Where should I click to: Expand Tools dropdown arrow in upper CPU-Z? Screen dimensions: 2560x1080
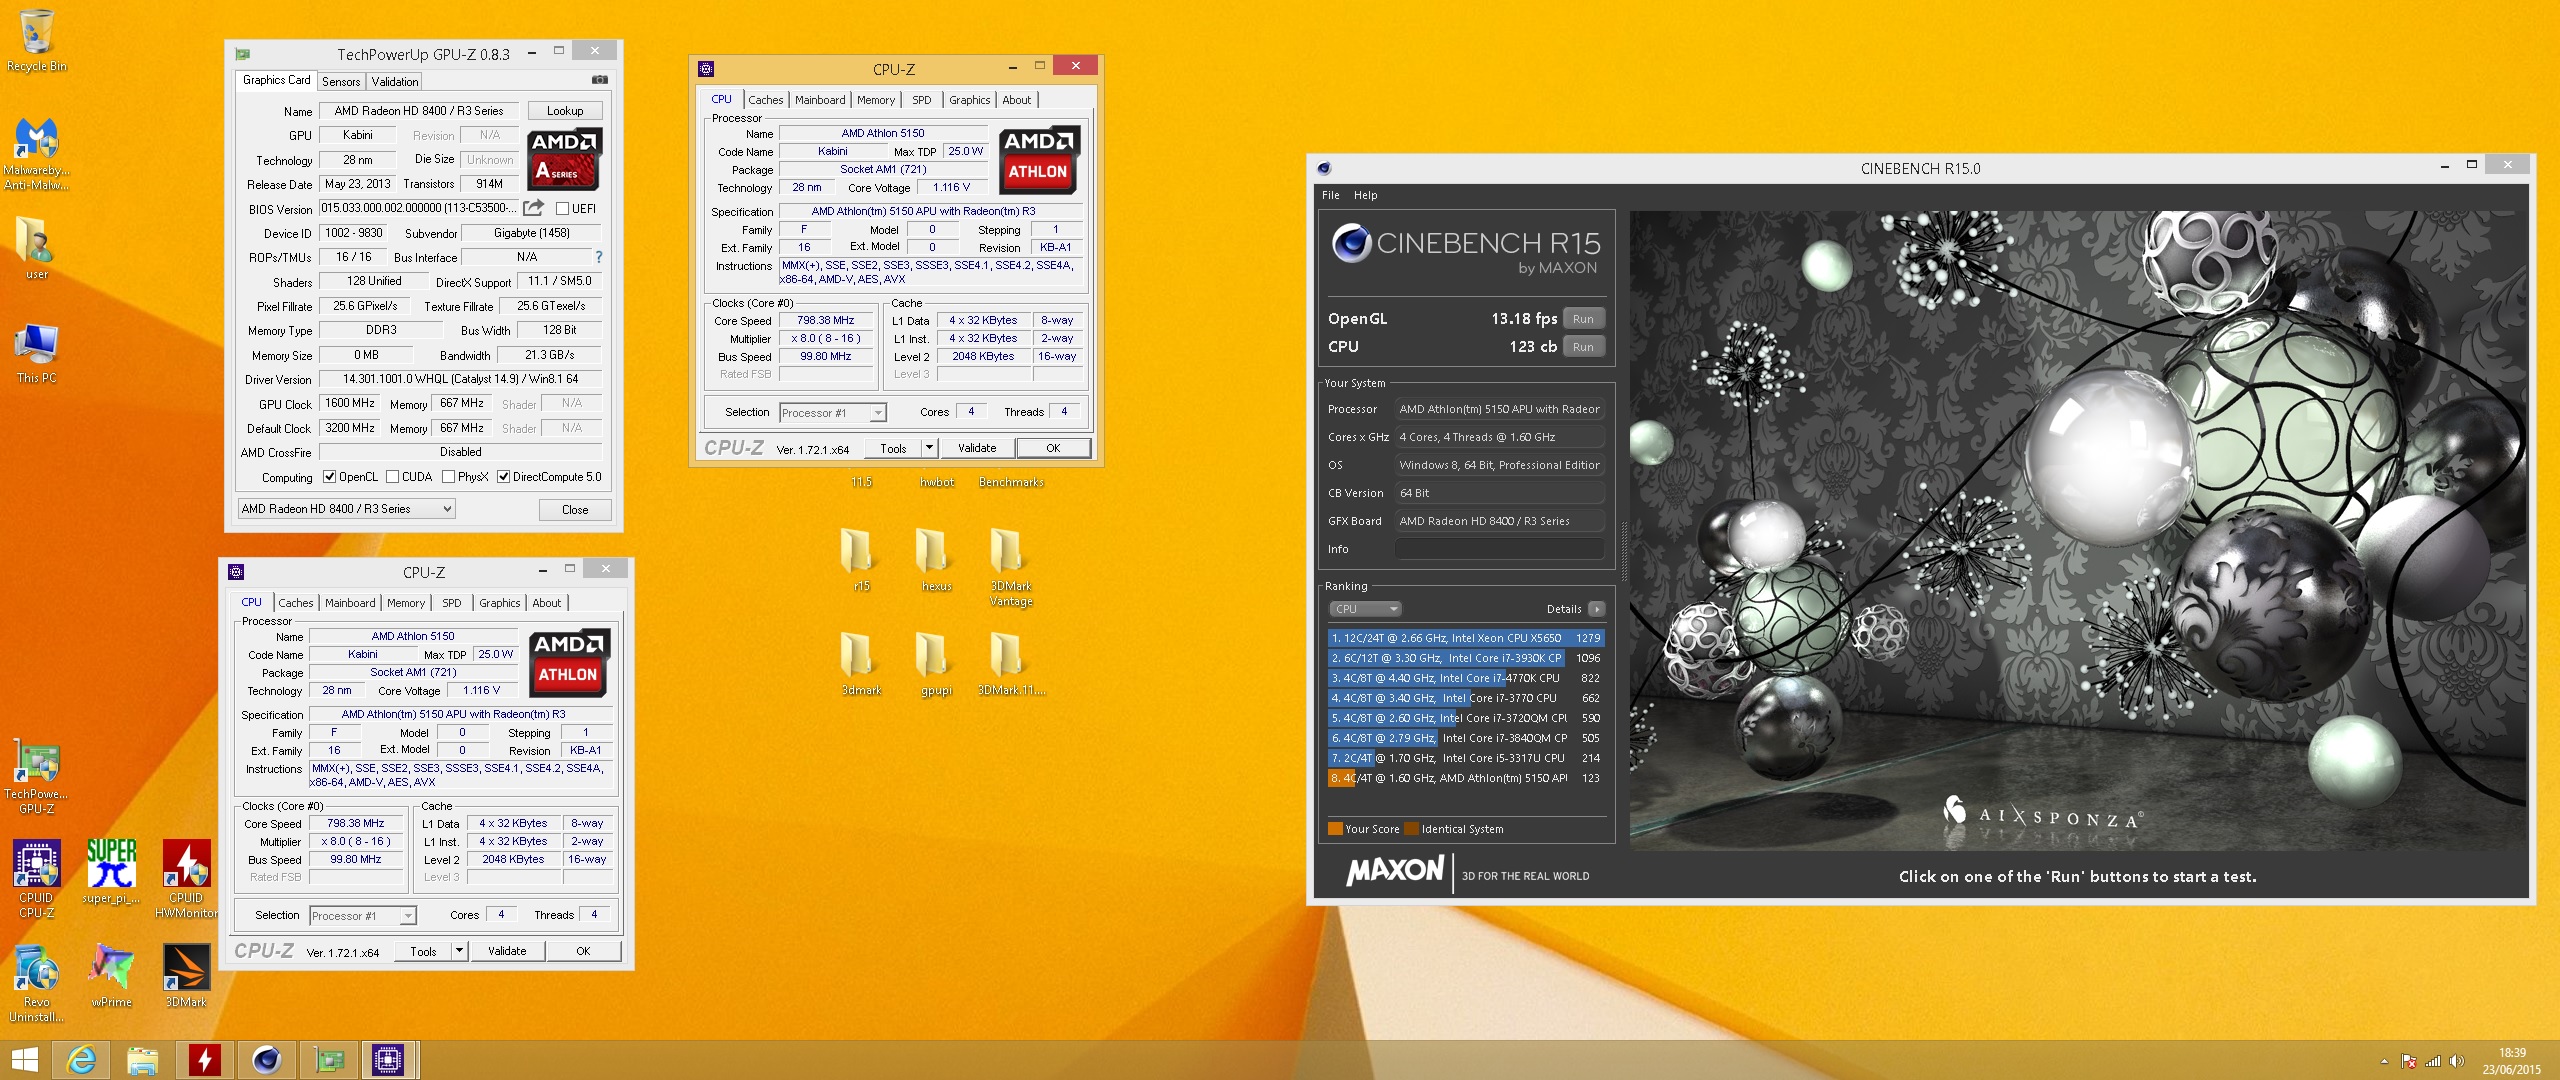(930, 448)
